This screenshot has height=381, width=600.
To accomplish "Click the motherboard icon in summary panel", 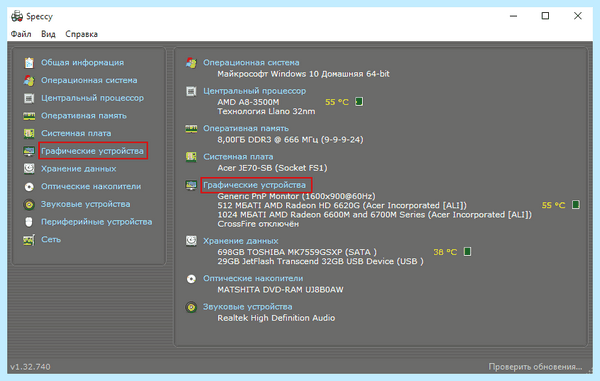I will 191,157.
